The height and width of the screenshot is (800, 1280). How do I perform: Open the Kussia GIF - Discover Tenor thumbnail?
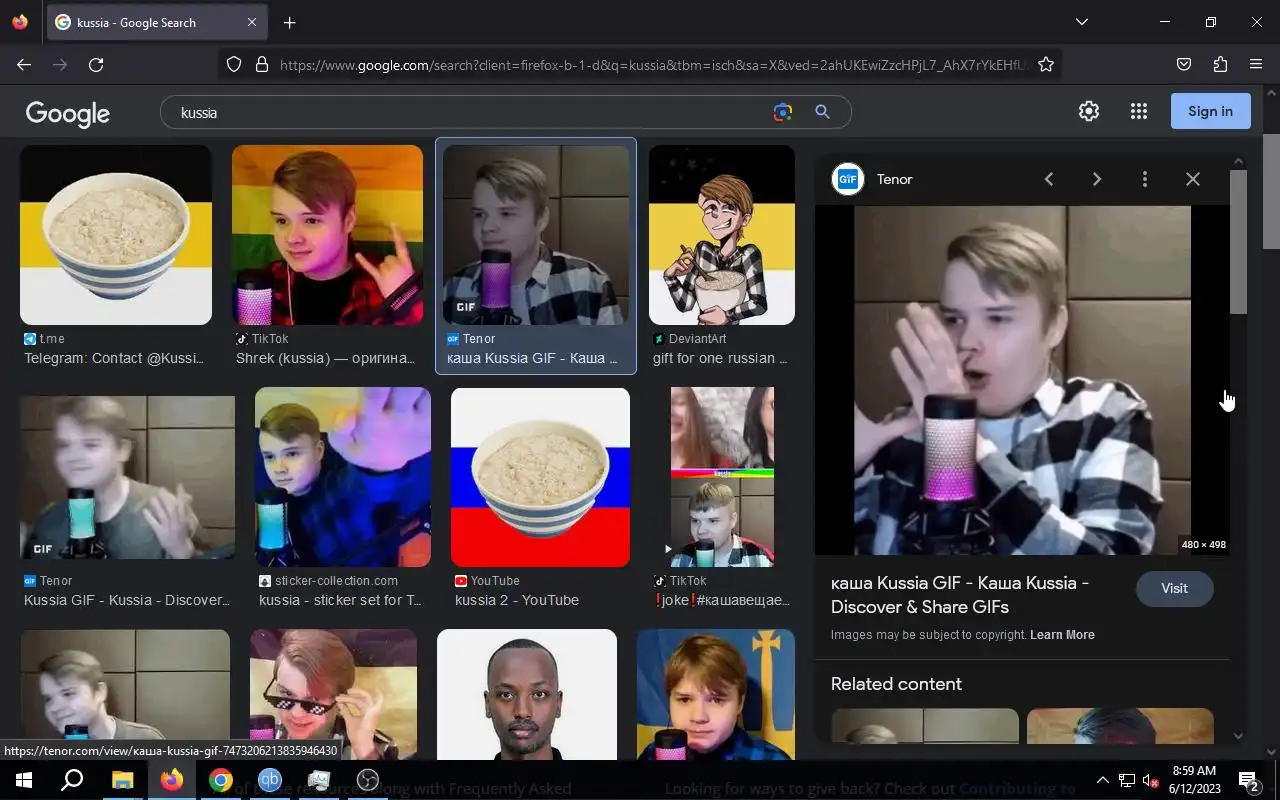point(127,478)
